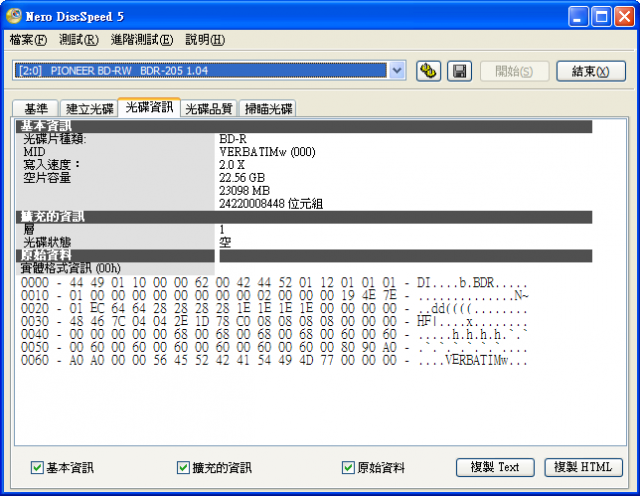
Task: Click the 光碟片種類 label
Action: (x=55, y=139)
